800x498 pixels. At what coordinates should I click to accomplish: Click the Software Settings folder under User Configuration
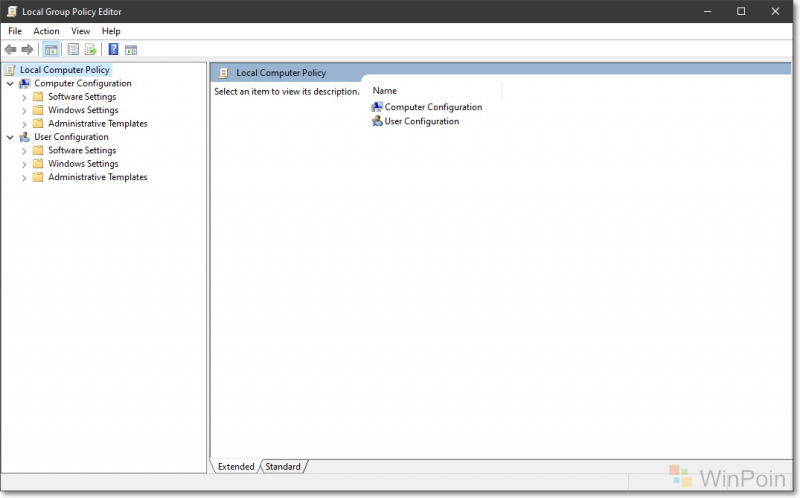82,150
